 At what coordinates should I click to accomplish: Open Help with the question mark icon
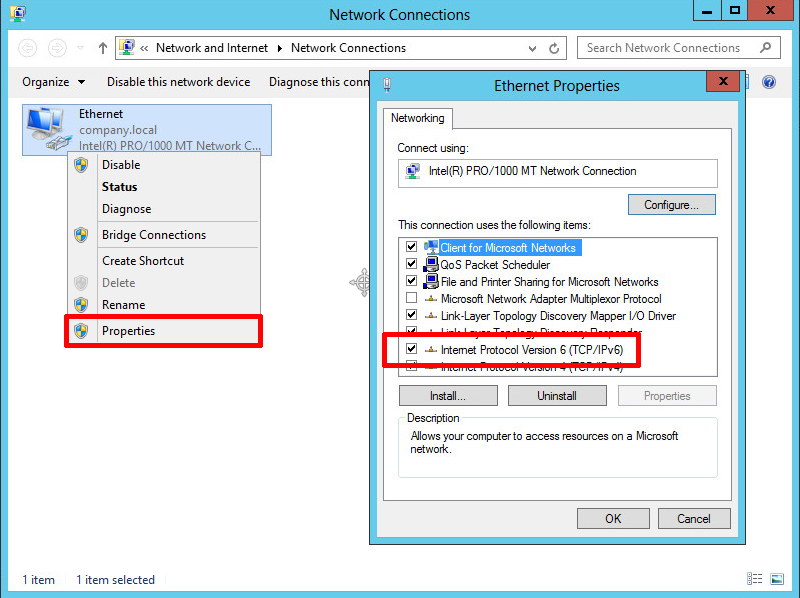point(769,82)
